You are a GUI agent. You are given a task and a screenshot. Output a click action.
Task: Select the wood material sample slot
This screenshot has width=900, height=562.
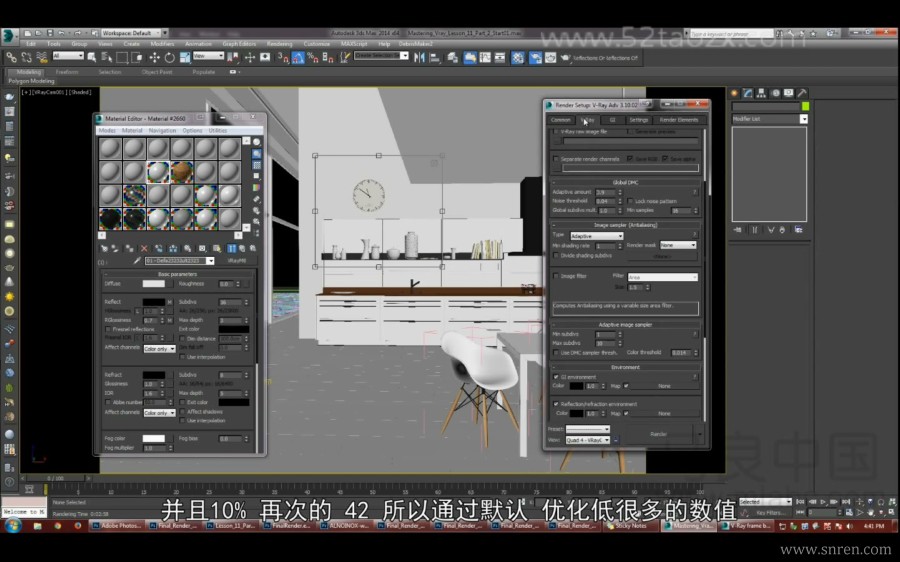click(182, 172)
